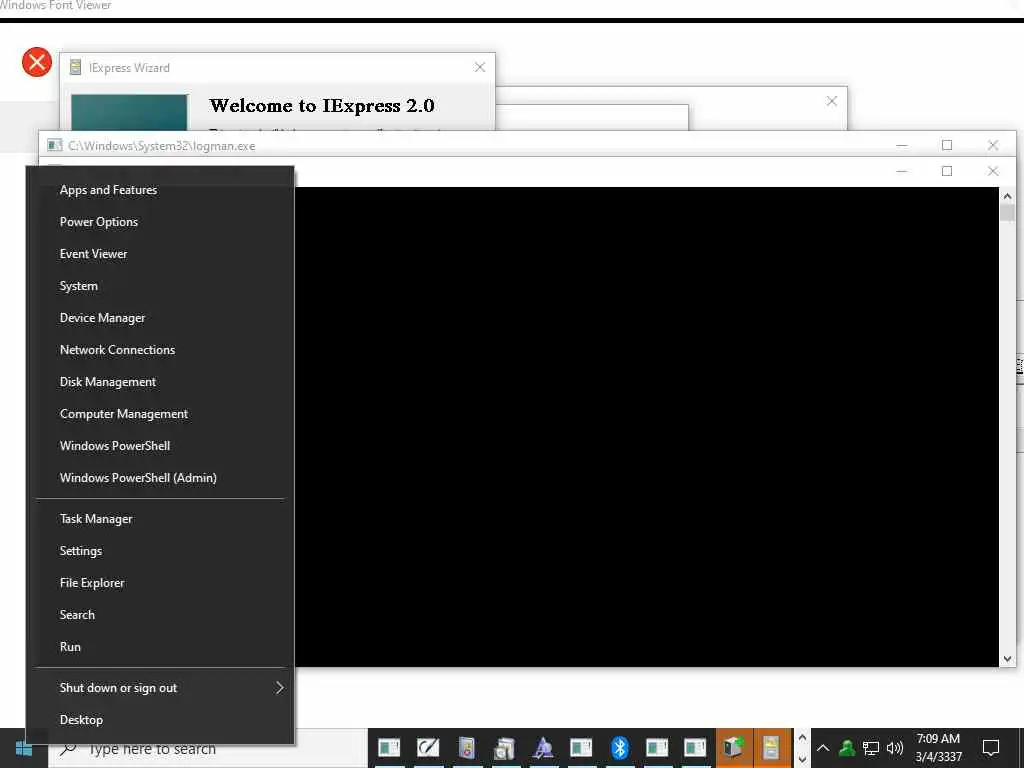
Task: Open the Run dialog entry
Action: pos(160,647)
